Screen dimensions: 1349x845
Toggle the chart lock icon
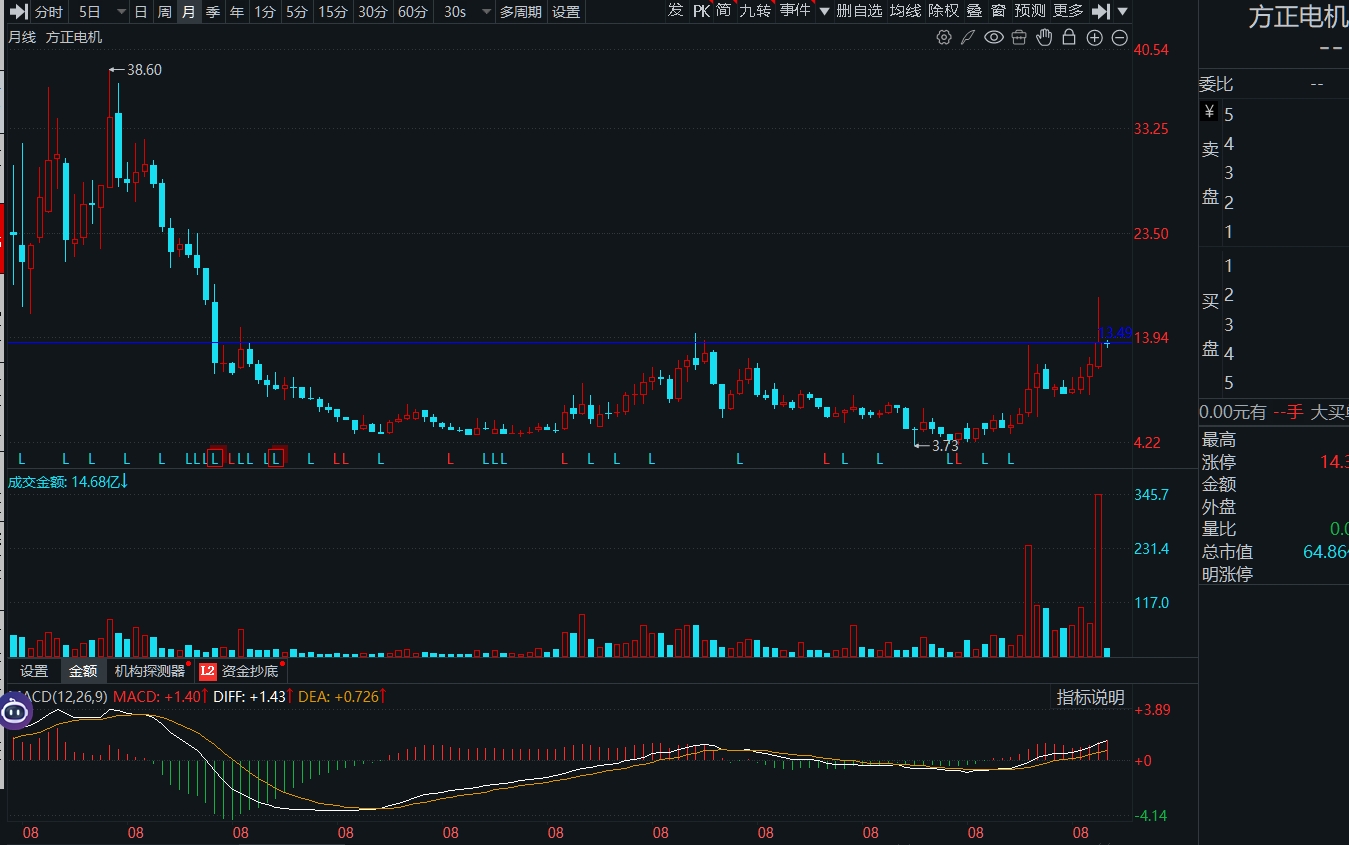point(1069,38)
